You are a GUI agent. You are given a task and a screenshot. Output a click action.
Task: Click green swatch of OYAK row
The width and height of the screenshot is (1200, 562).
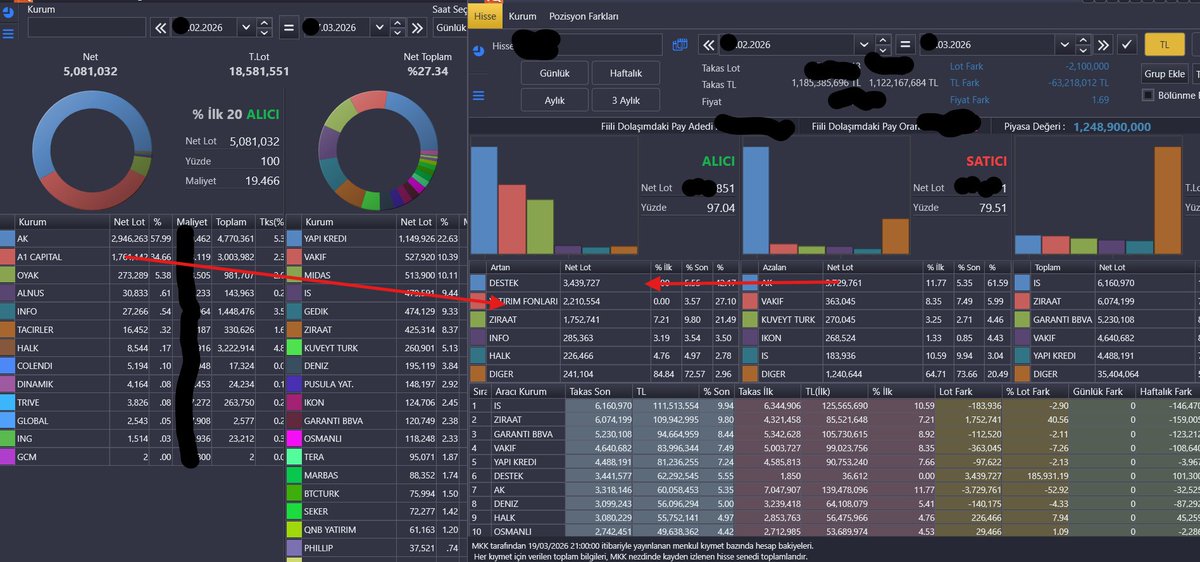[7, 275]
